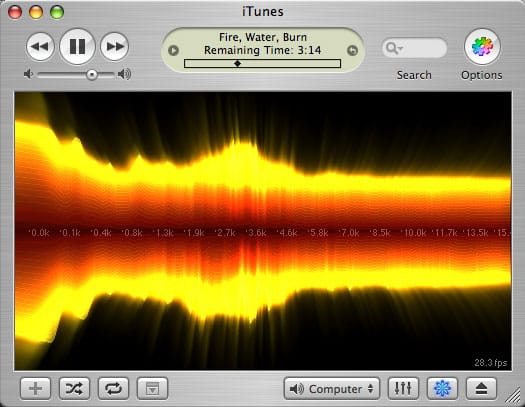
Task: Click the green zoom window button
Action: pos(57,12)
